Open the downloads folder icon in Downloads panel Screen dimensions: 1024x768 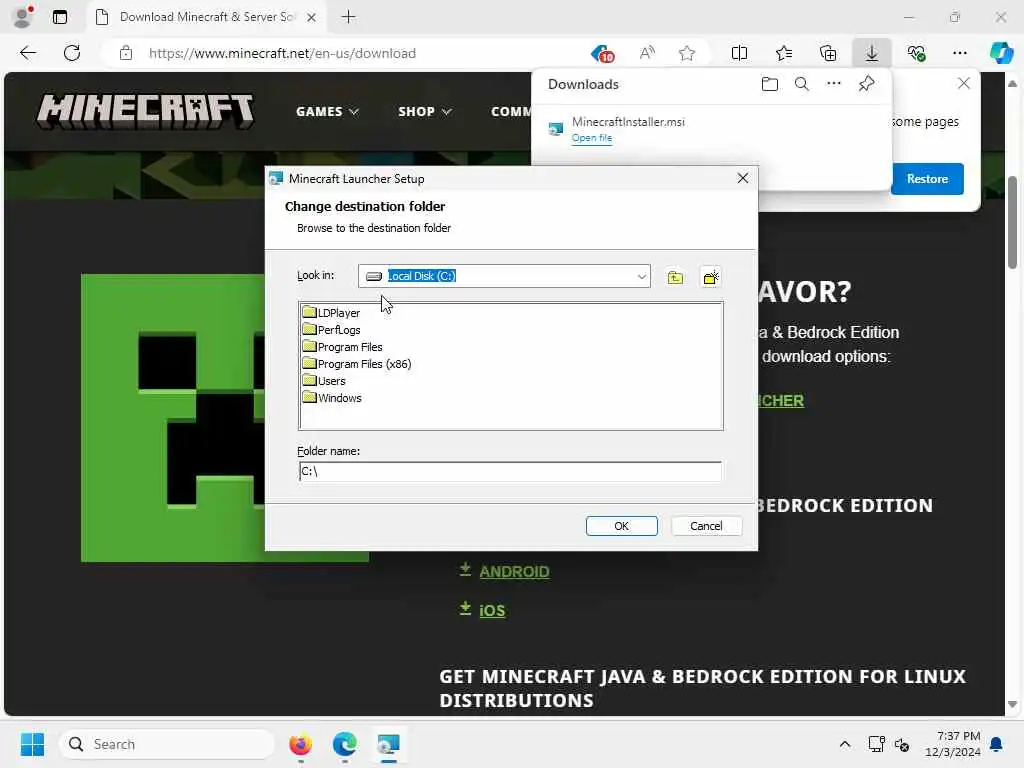tap(769, 84)
